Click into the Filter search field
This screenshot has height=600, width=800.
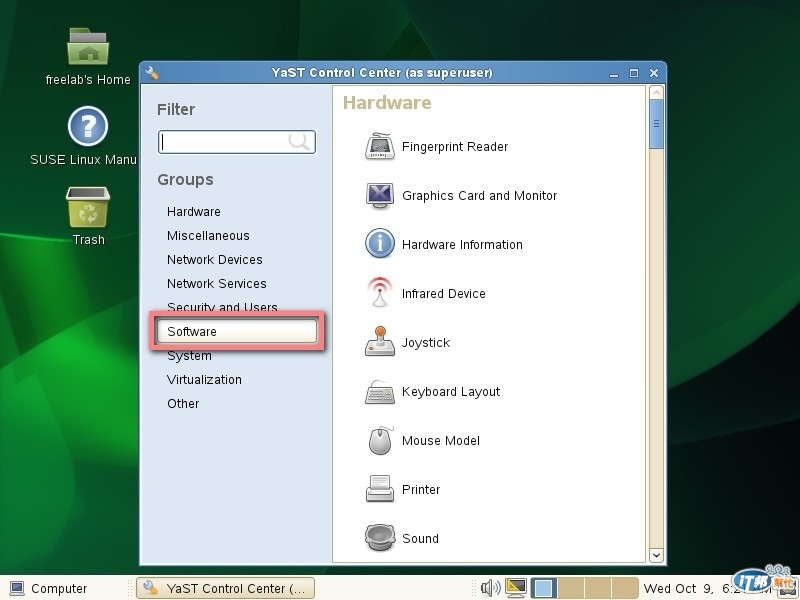(x=237, y=142)
